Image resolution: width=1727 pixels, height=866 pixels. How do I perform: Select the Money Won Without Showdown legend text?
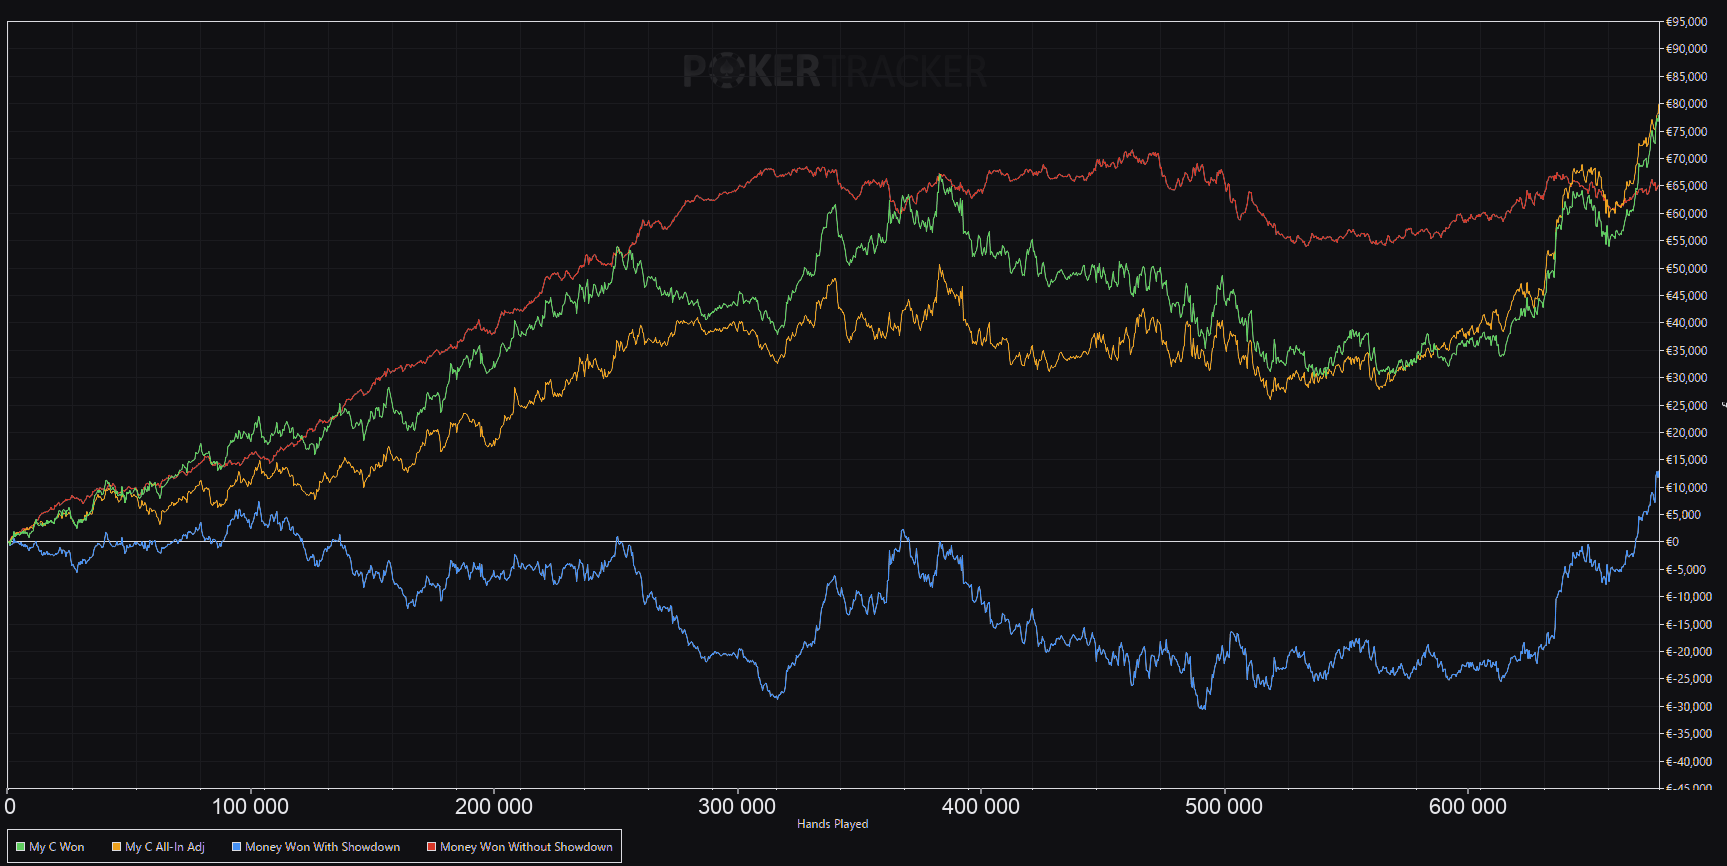click(526, 847)
